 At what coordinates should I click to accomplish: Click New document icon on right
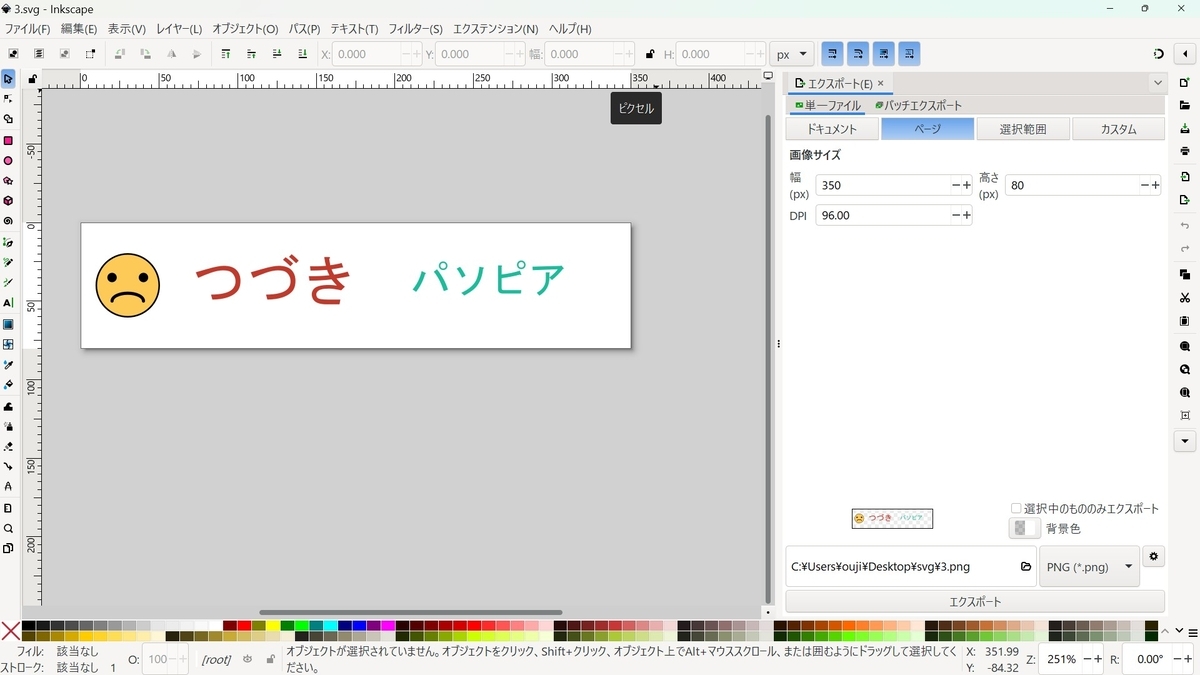click(1185, 82)
